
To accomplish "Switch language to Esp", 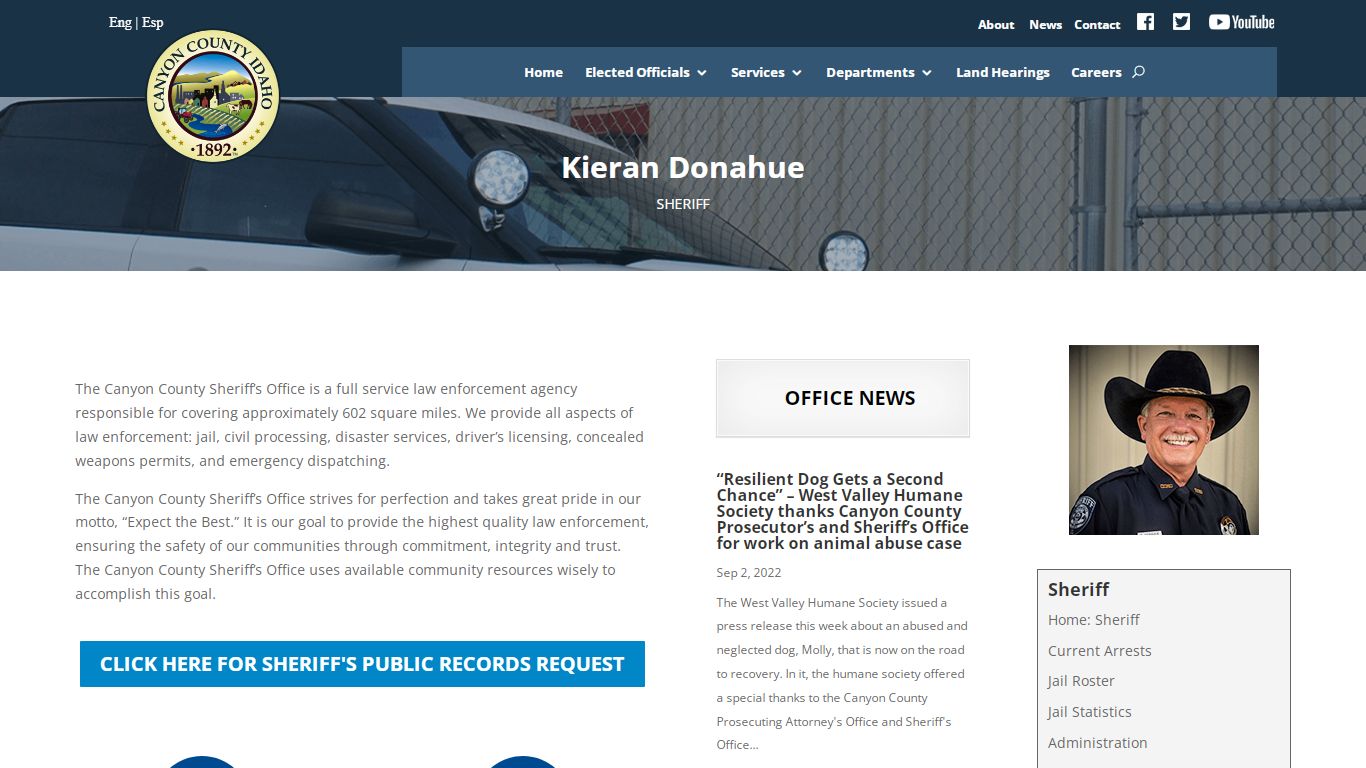I will click(153, 22).
